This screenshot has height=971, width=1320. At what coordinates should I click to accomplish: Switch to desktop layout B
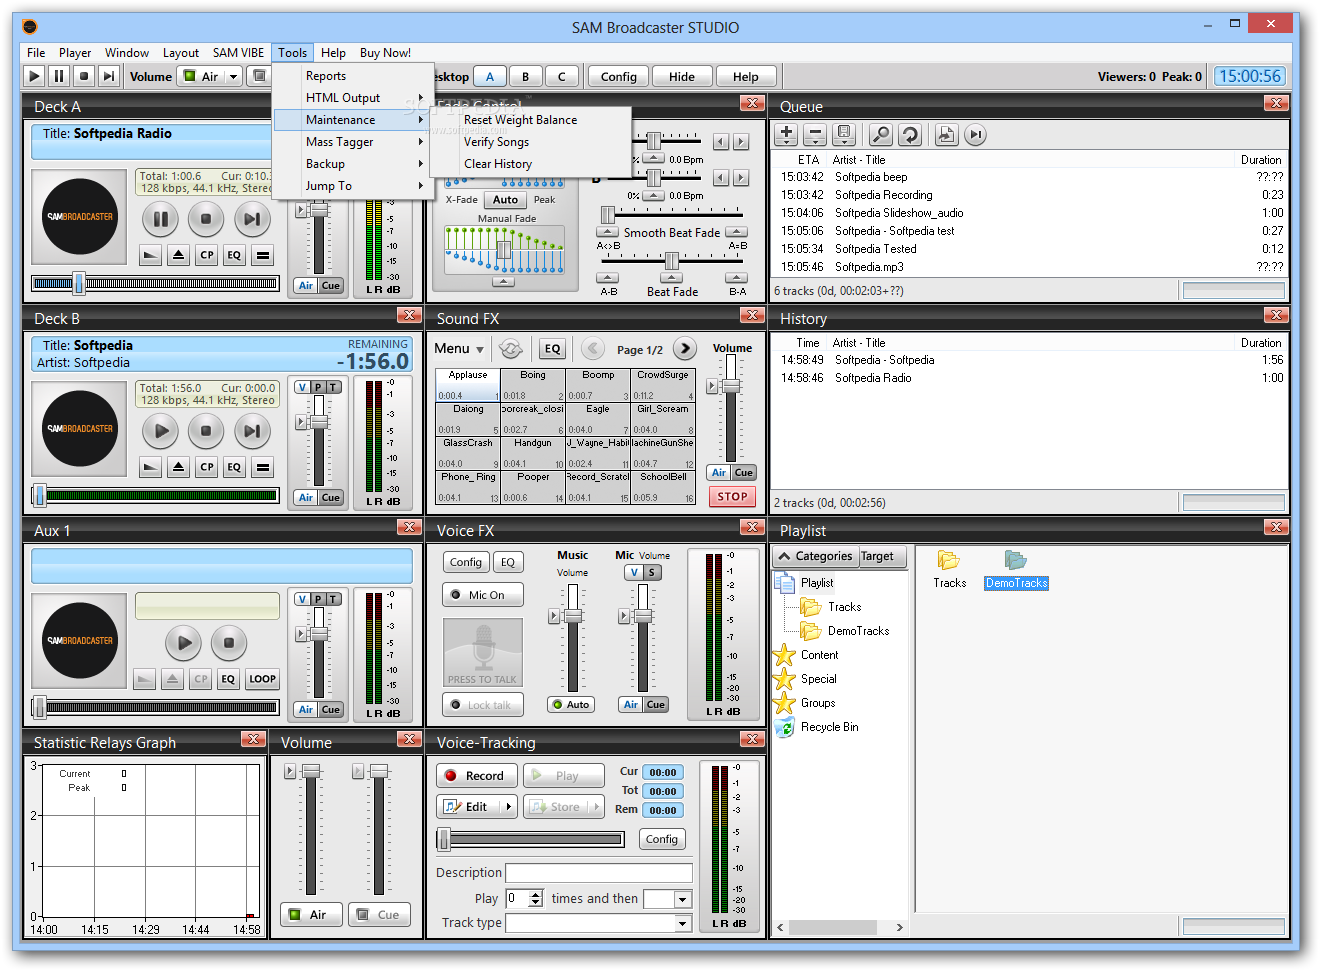[525, 76]
